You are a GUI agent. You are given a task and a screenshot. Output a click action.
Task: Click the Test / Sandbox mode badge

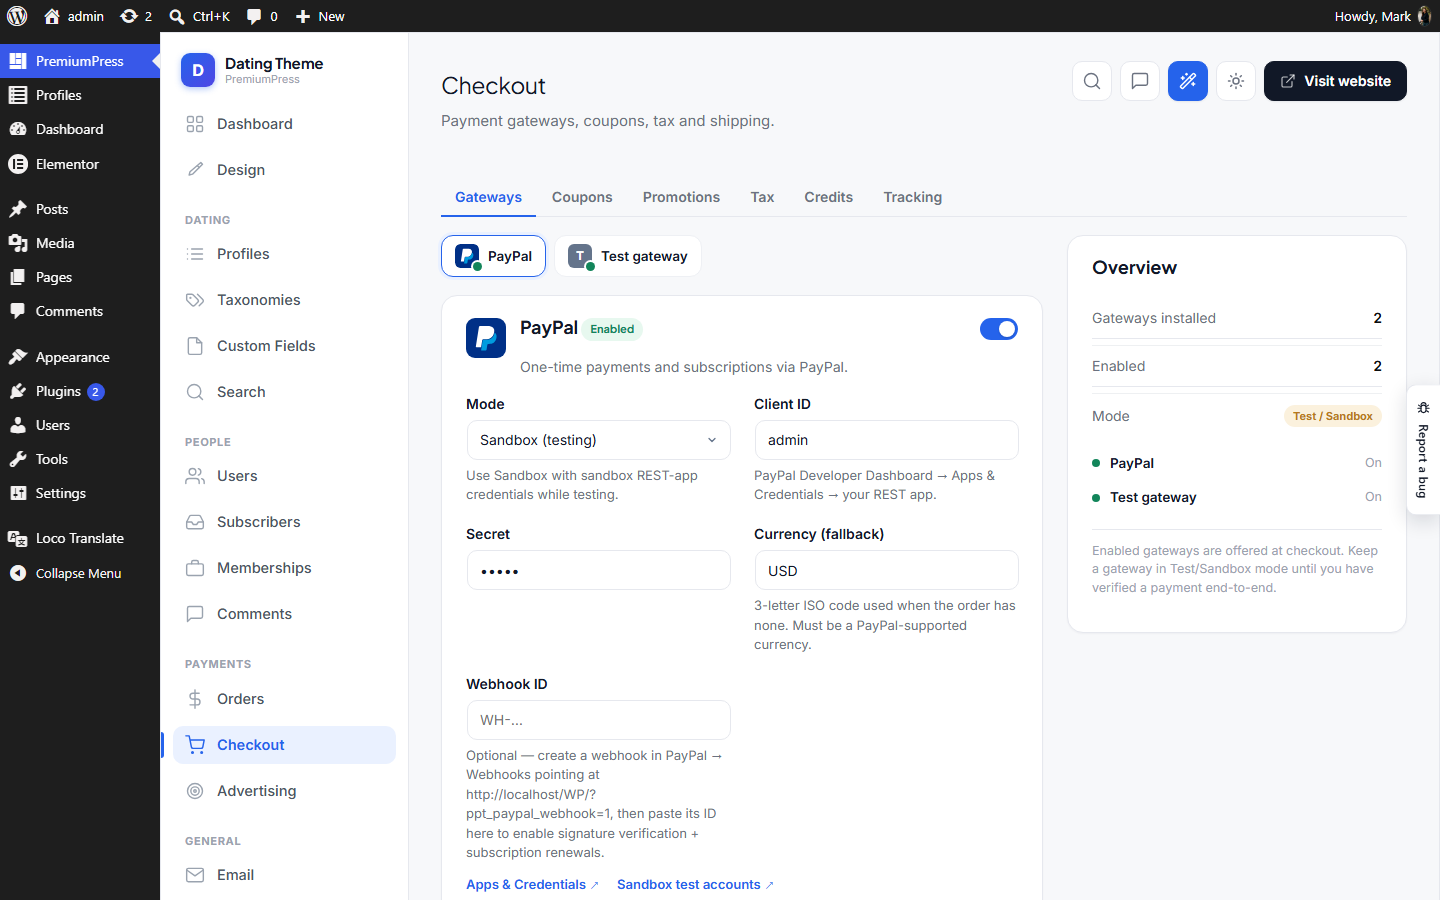click(x=1332, y=416)
